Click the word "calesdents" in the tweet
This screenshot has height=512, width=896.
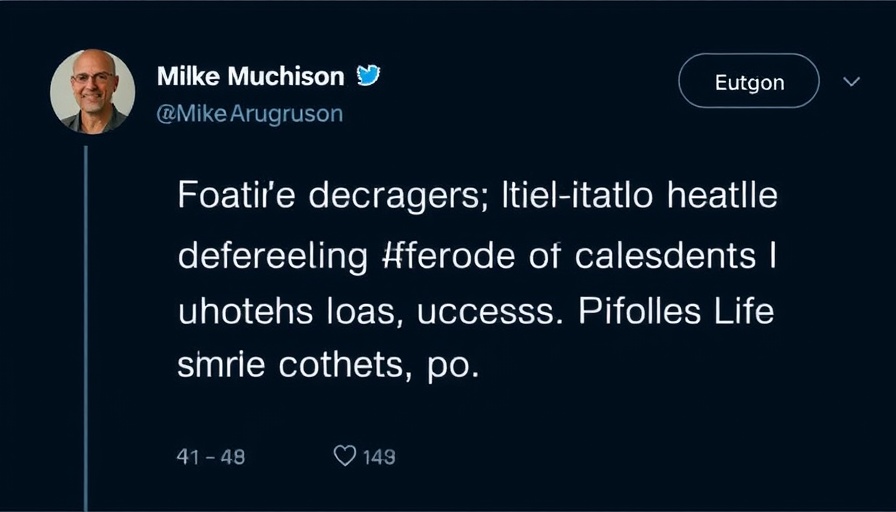(x=665, y=256)
